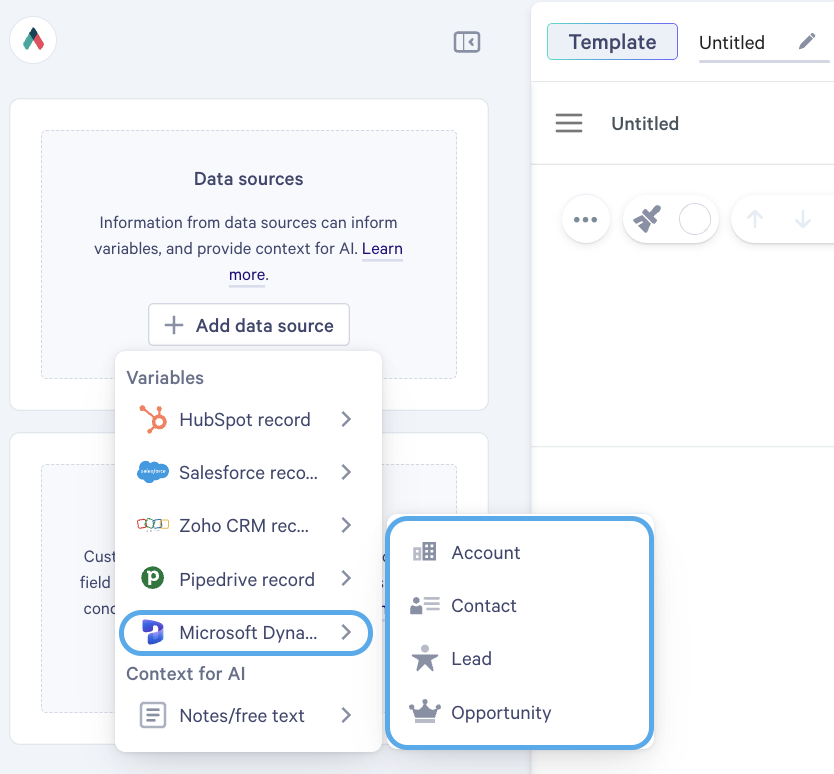
Task: Move block down with arrow
Action: 802,219
